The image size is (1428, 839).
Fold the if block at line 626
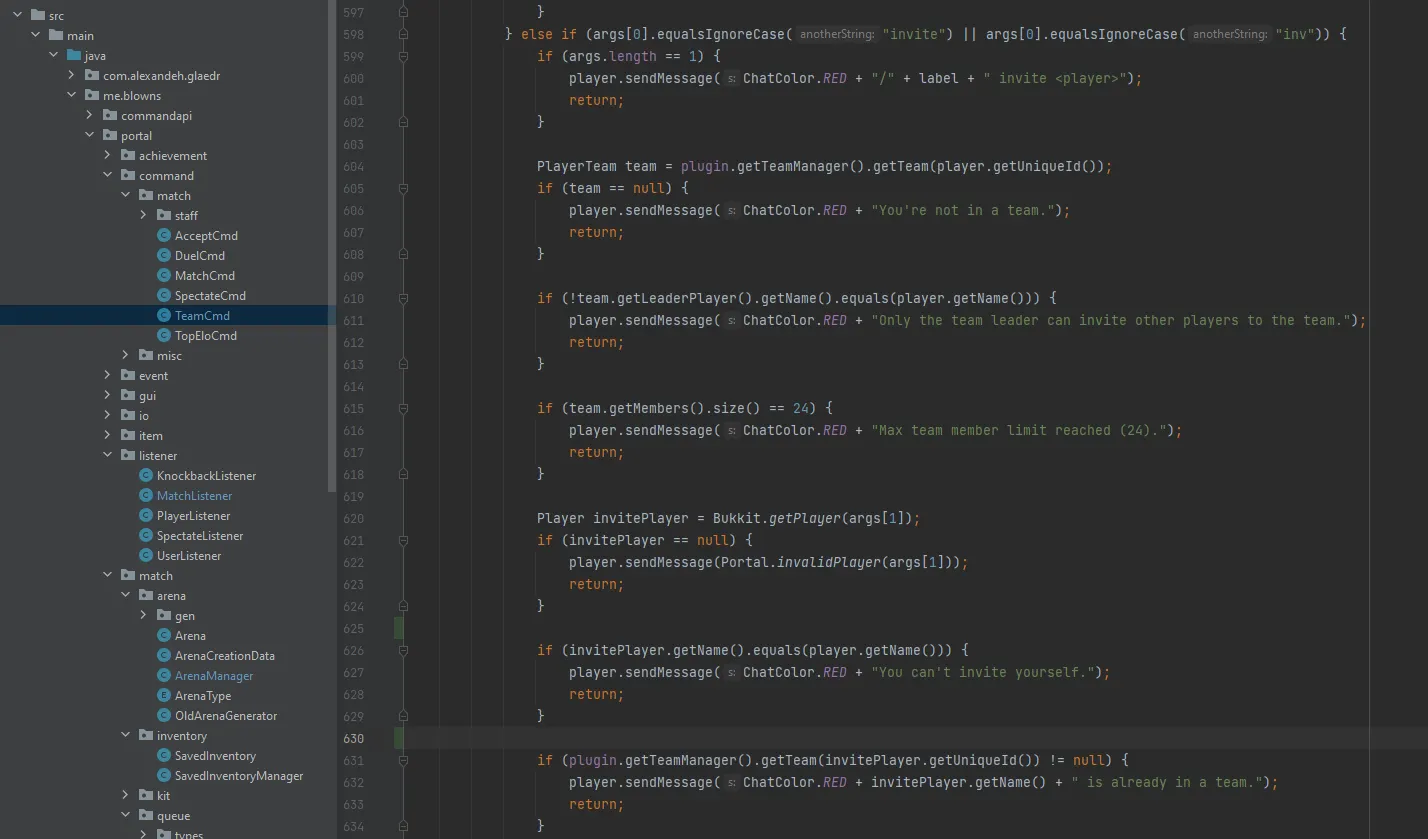click(403, 650)
